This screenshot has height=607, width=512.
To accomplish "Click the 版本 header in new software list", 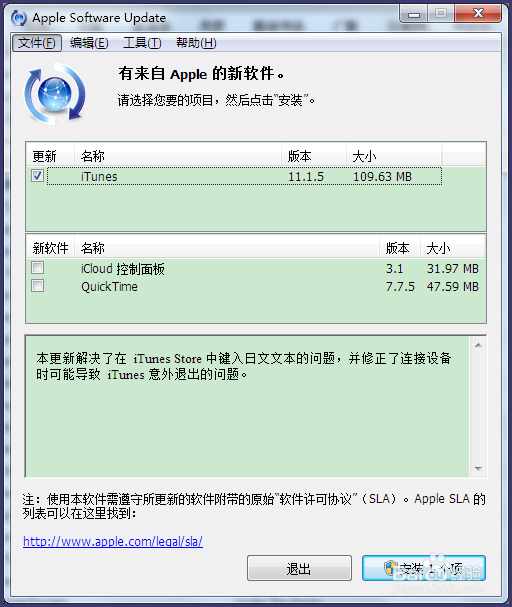I will pyautogui.click(x=400, y=248).
